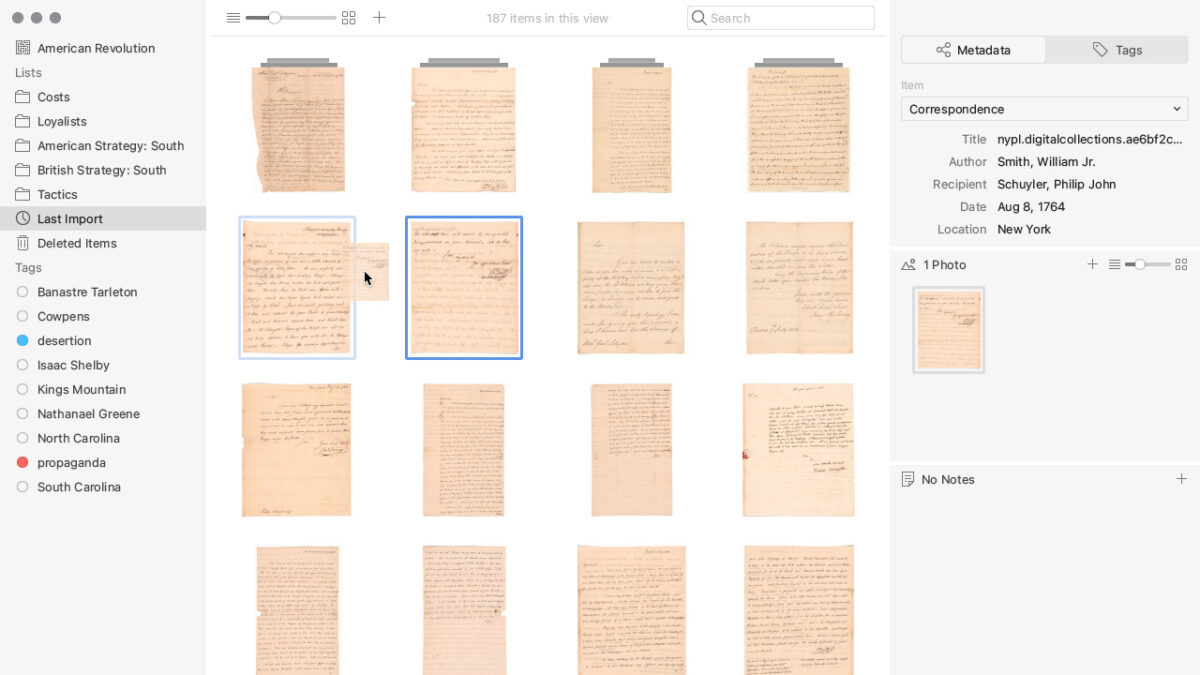
Task: Add a new note with plus icon
Action: coord(1181,479)
